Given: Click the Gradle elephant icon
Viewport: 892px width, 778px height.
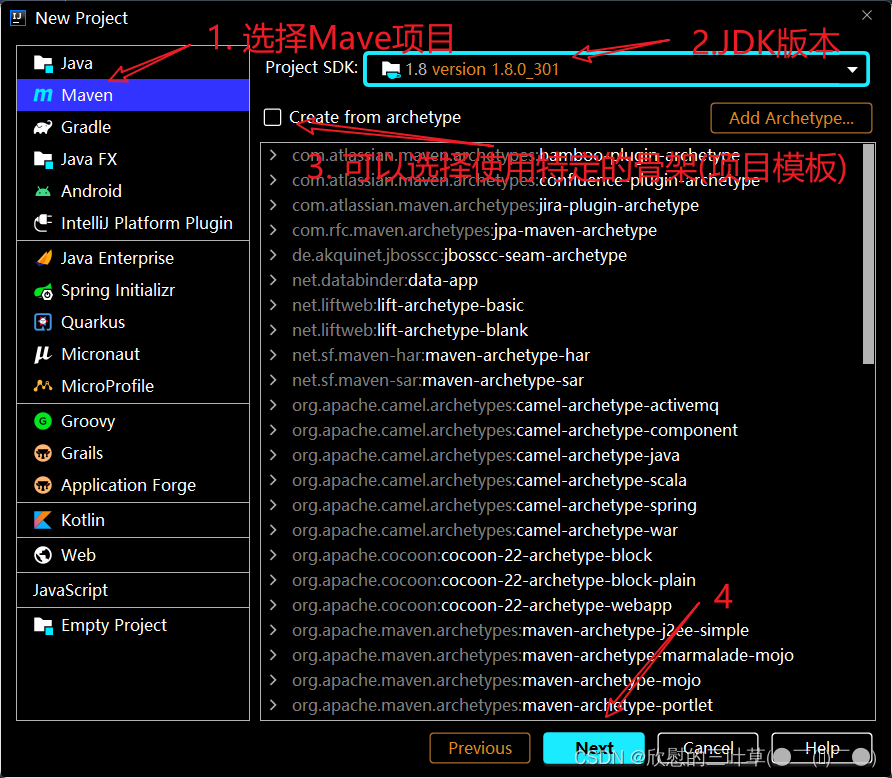Looking at the screenshot, I should tap(43, 127).
